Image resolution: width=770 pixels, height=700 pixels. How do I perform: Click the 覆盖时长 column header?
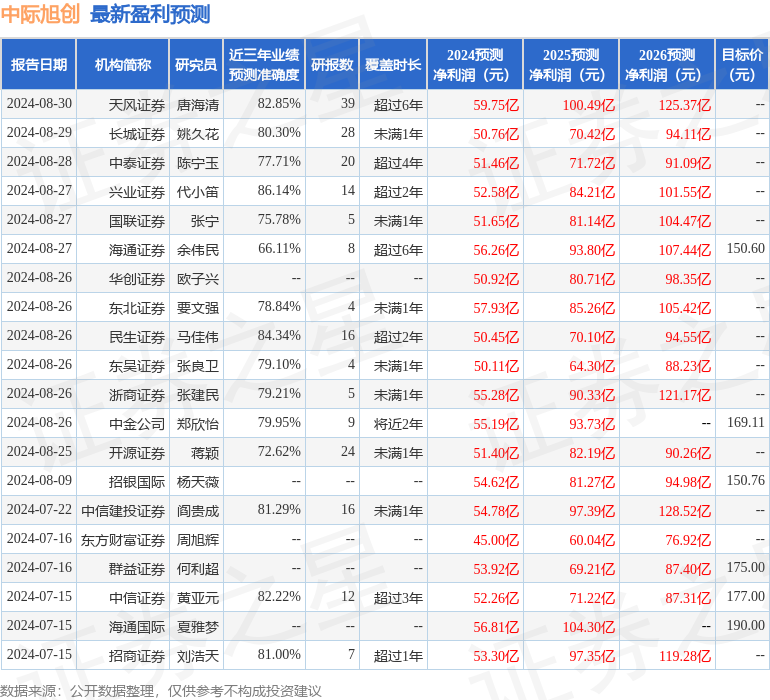point(393,65)
